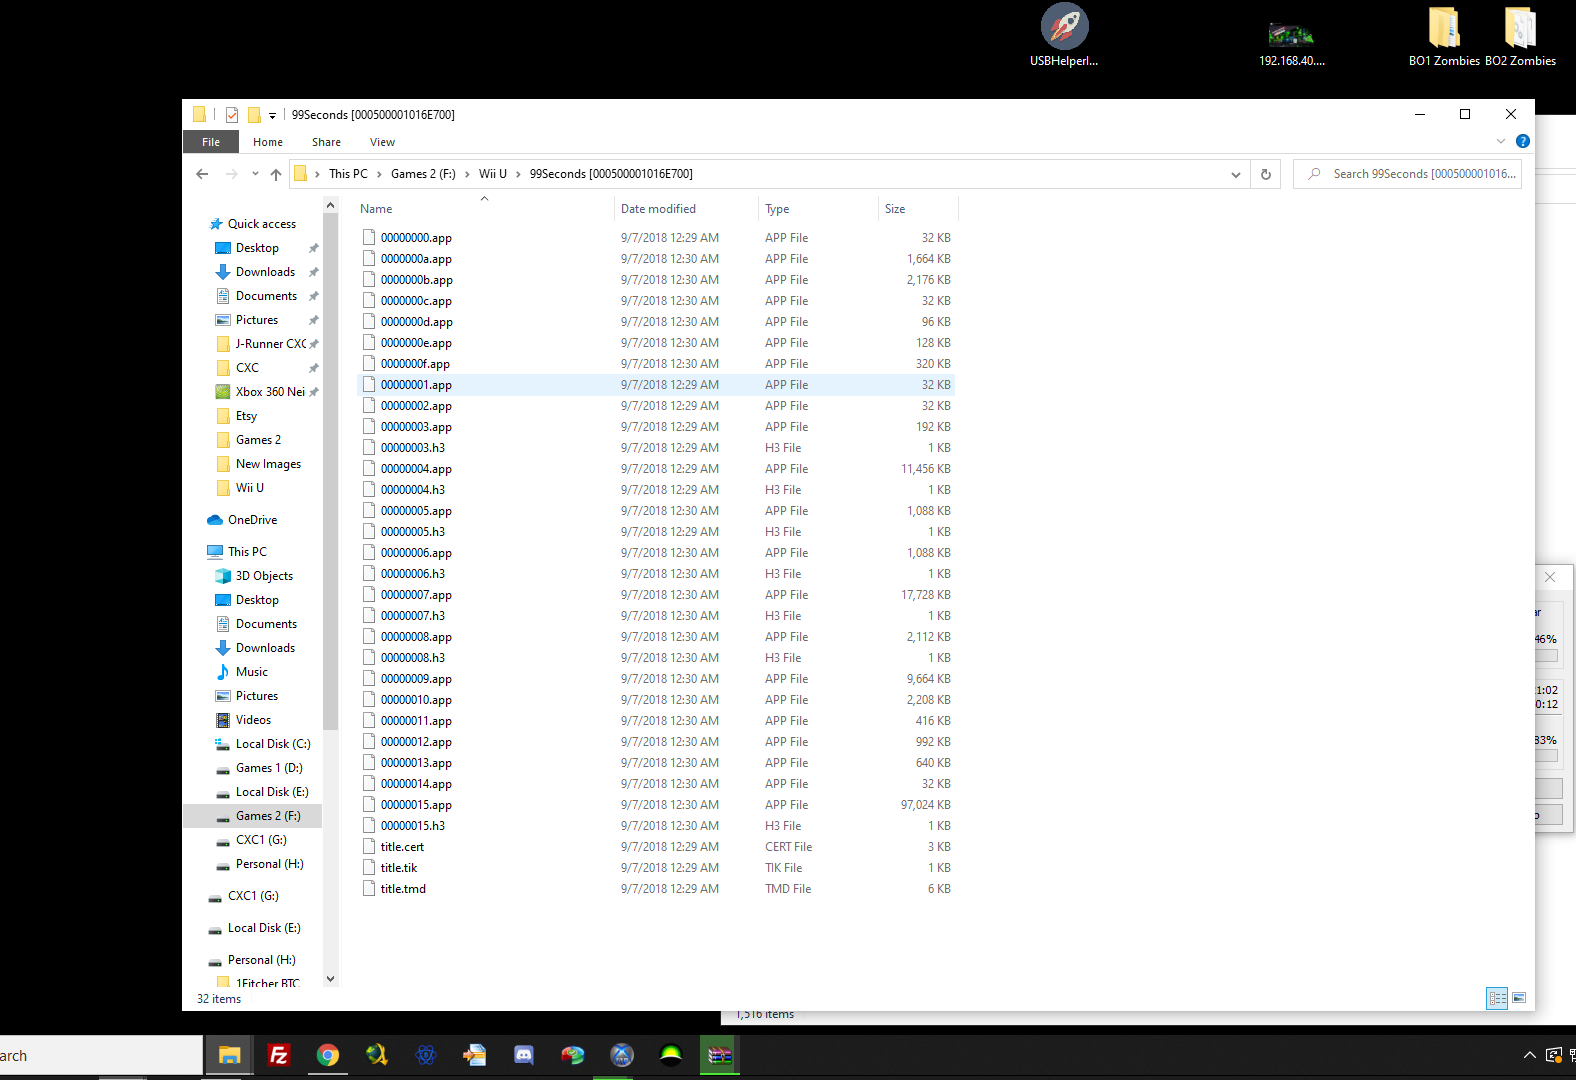This screenshot has height=1080, width=1576.
Task: Expand the chevron after Wii U in path
Action: pos(518,174)
